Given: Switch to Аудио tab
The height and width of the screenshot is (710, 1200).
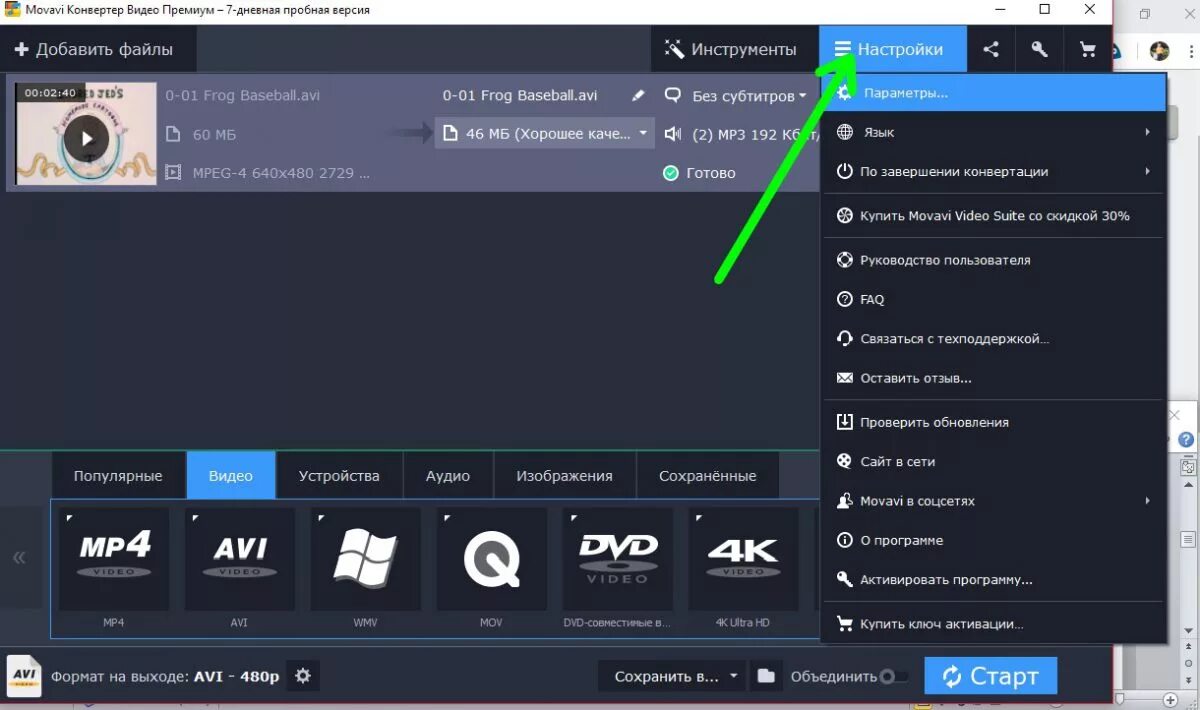Looking at the screenshot, I should (x=448, y=476).
